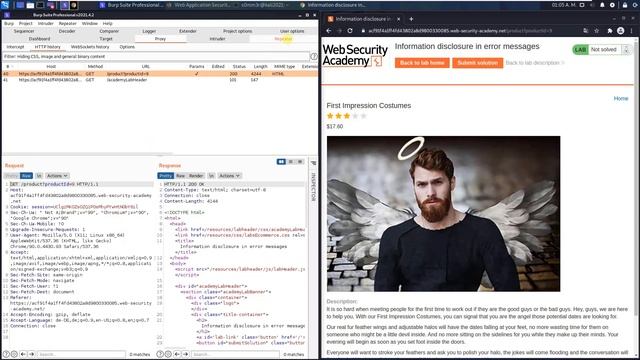
Task: Open the Extender tab
Action: pyautogui.click(x=188, y=31)
